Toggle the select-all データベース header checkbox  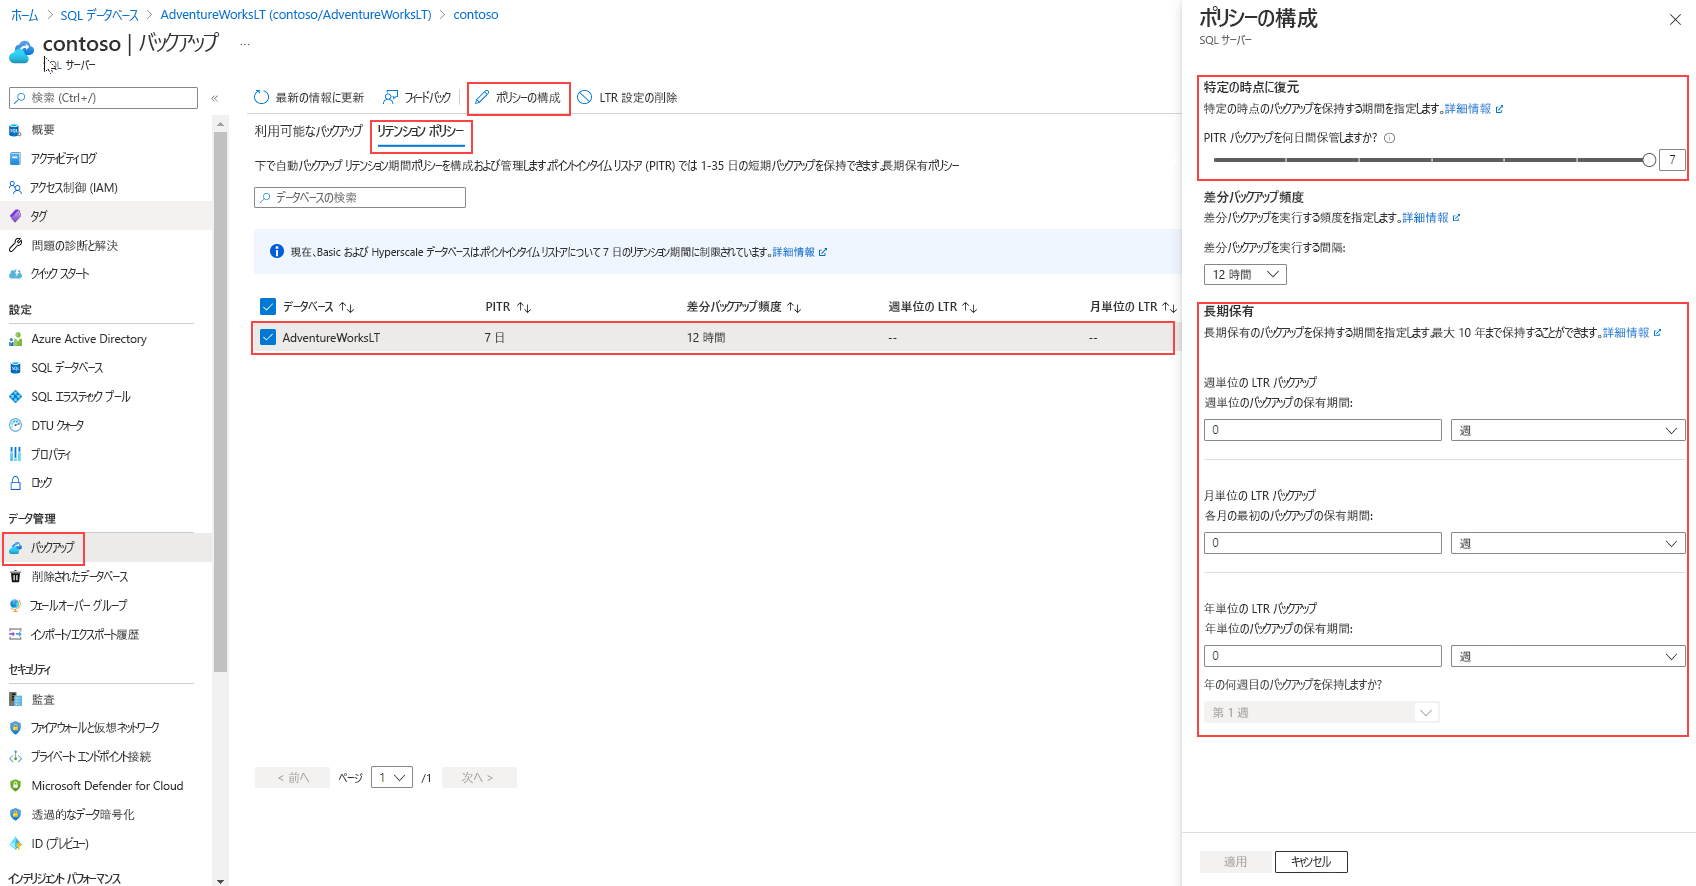pos(267,307)
